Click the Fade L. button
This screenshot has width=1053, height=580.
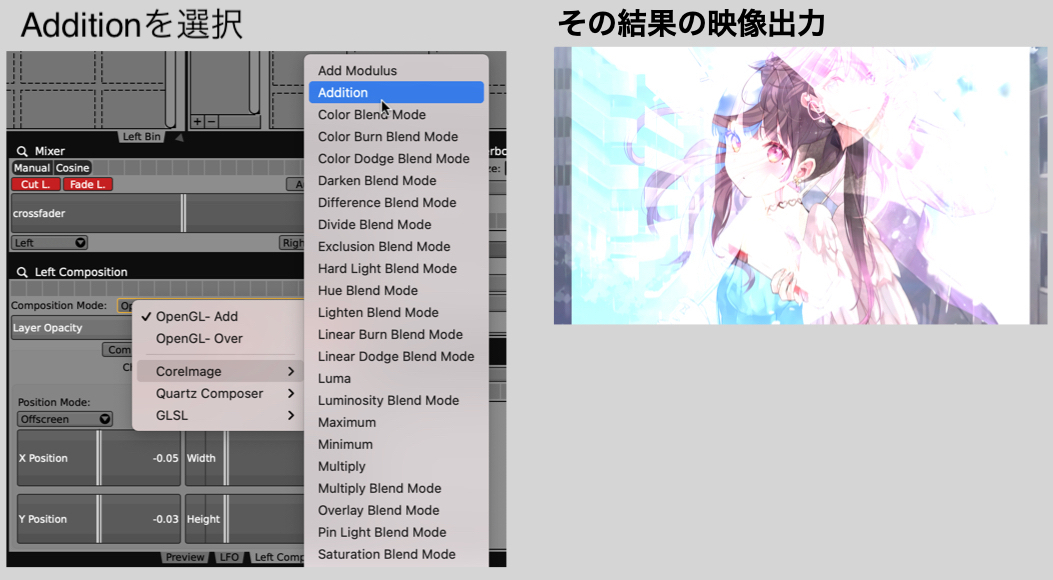tap(88, 185)
